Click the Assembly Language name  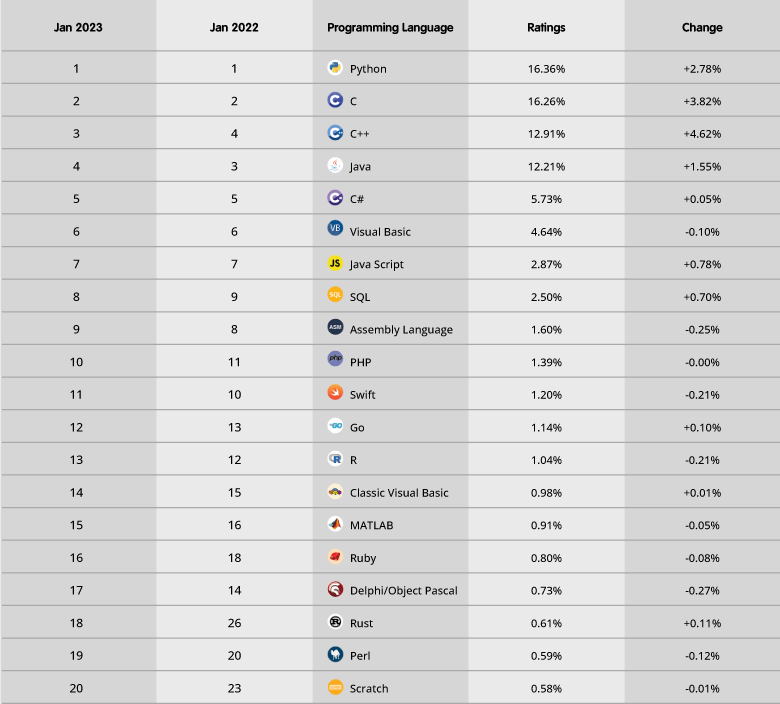tap(401, 330)
